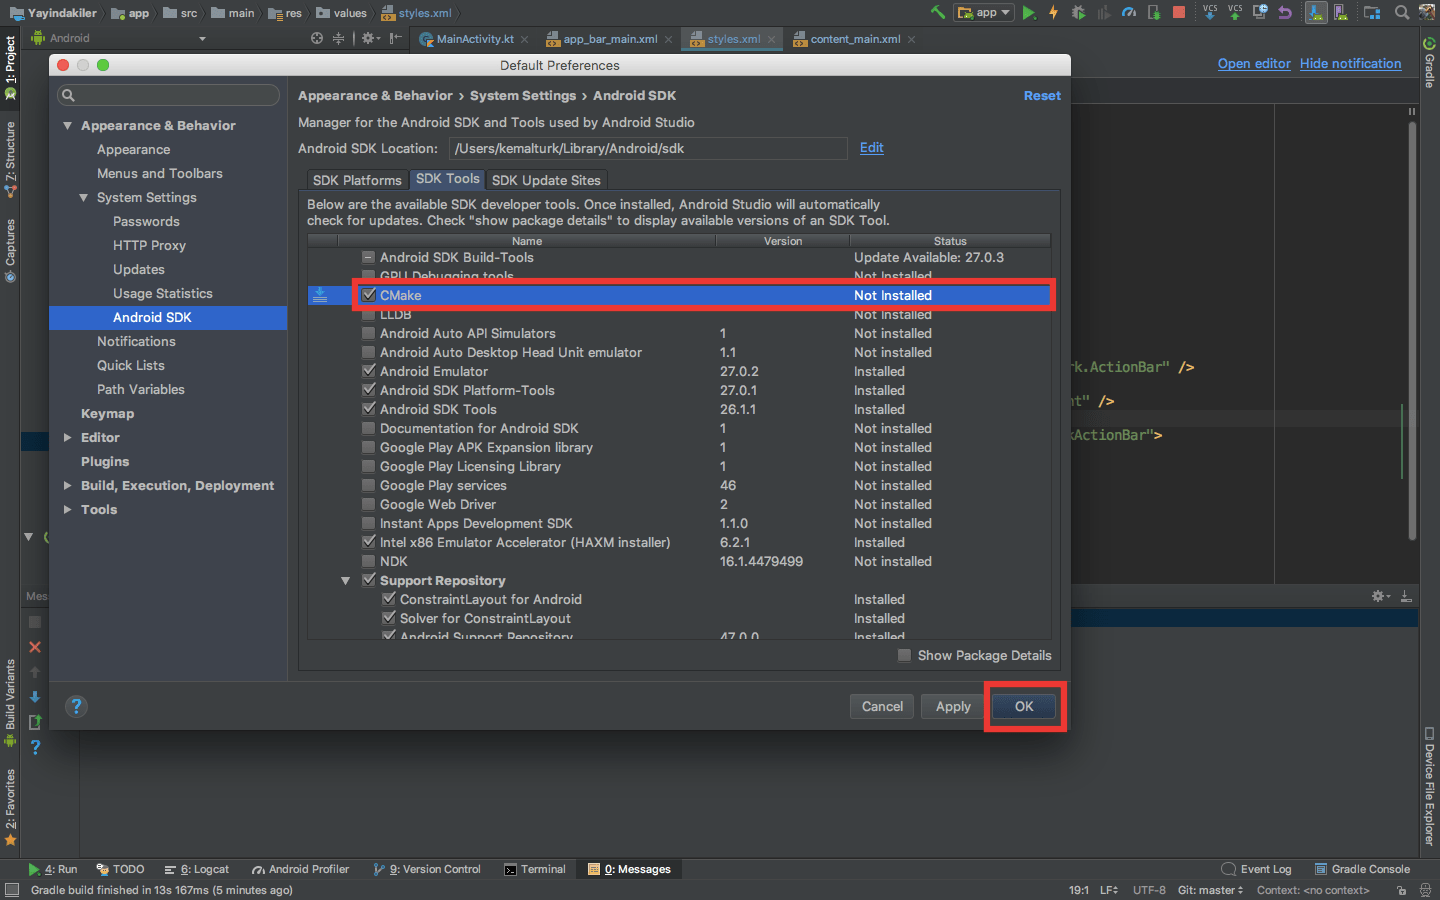Open Messages panel gear settings icon
This screenshot has width=1440, height=900.
1380,596
